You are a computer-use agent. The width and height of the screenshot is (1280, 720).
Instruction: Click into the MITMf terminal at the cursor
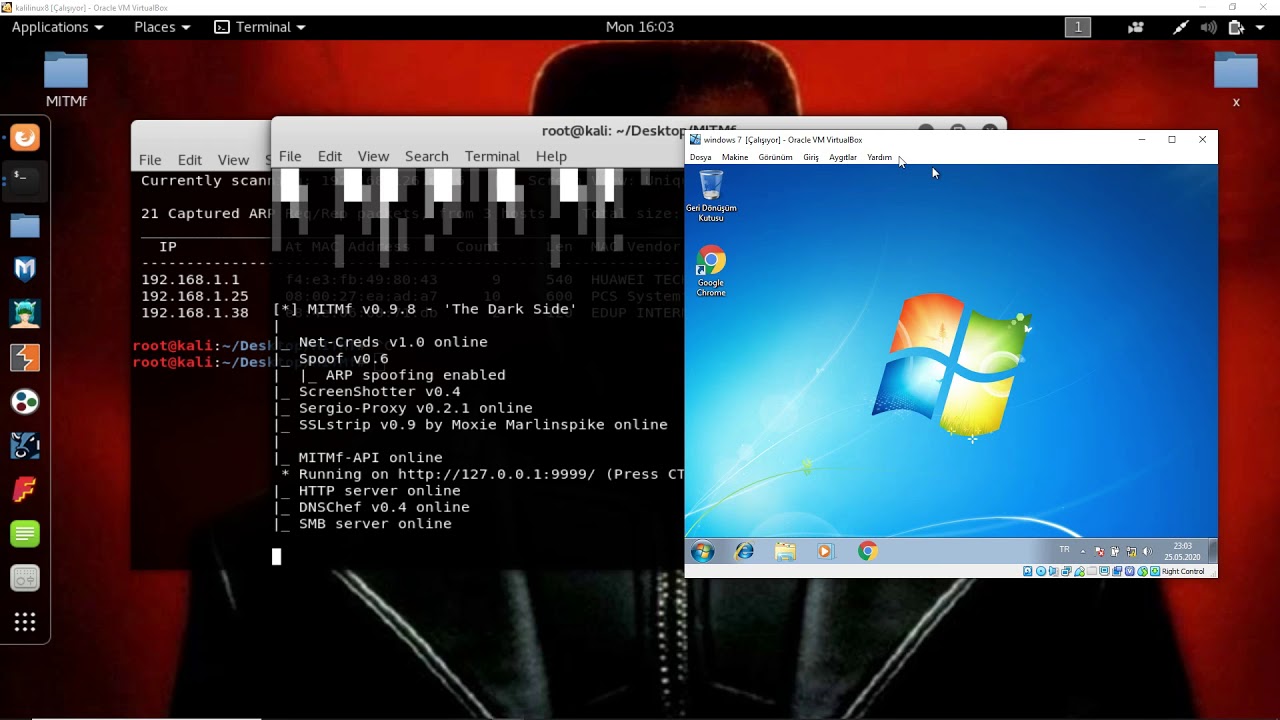point(277,556)
